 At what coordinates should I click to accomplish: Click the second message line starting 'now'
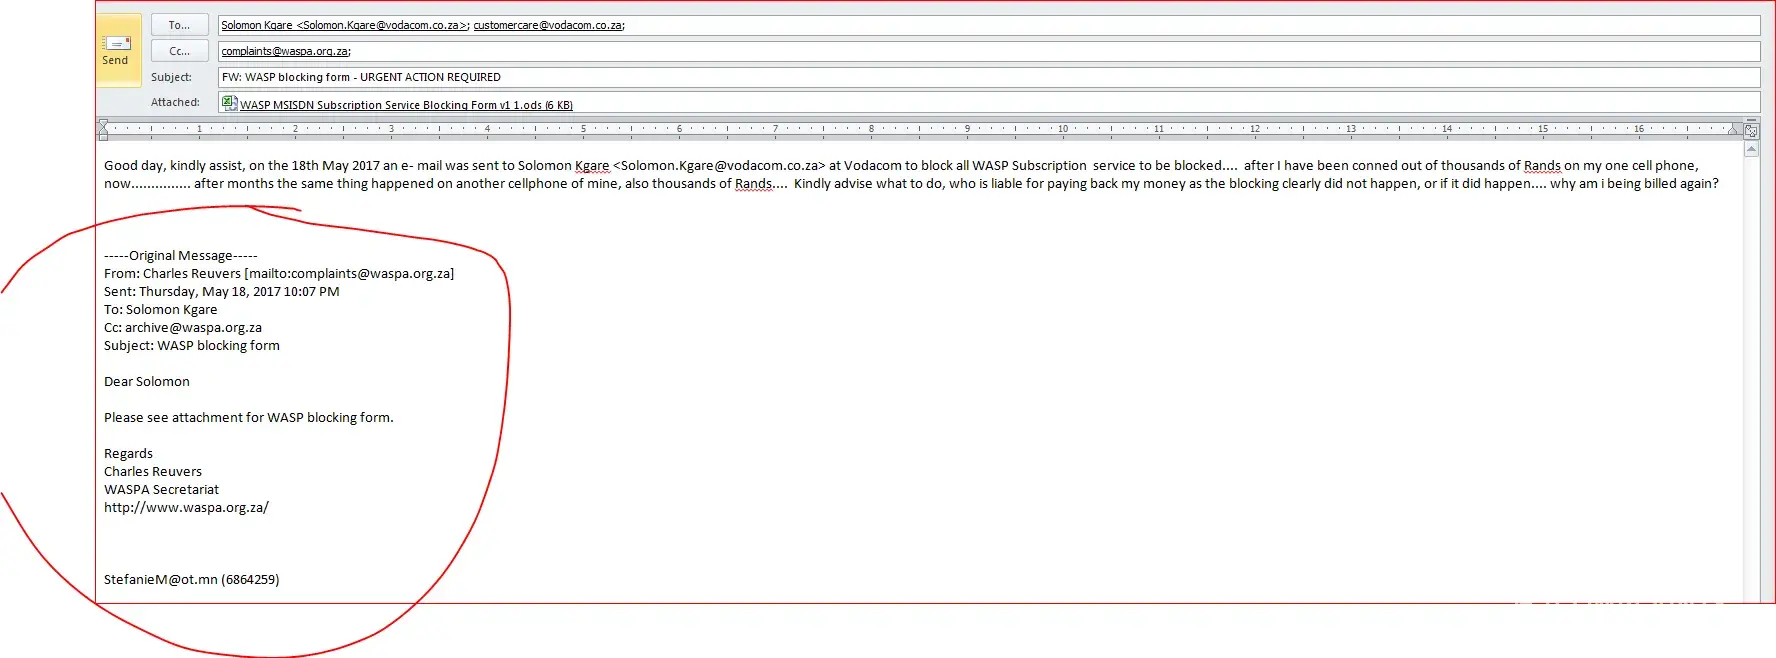911,184
